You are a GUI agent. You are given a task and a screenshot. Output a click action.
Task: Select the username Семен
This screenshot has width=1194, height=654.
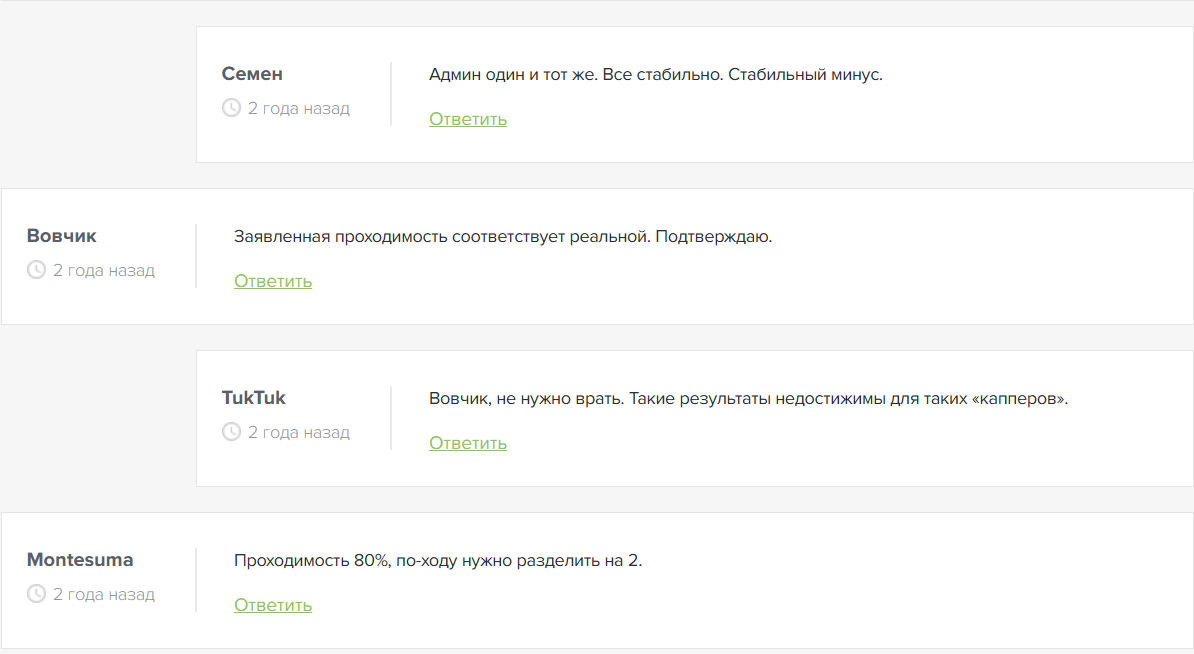(252, 73)
